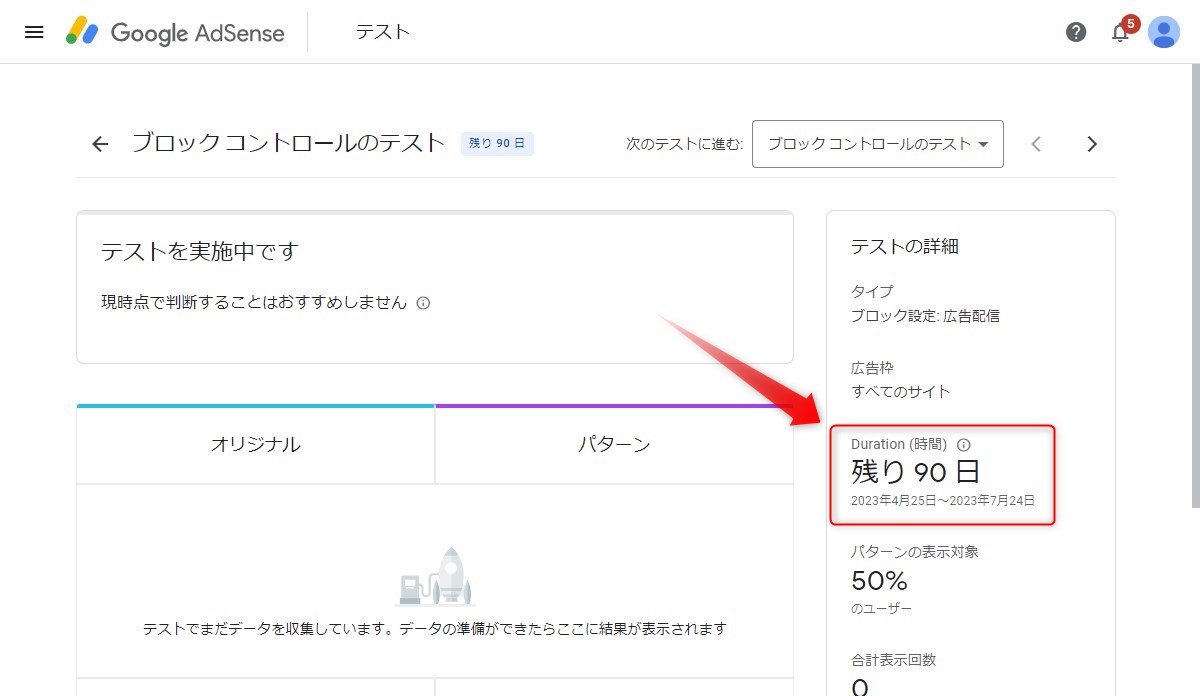Viewport: 1200px width, 696px height.
Task: Select the パターン column header
Action: [614, 445]
